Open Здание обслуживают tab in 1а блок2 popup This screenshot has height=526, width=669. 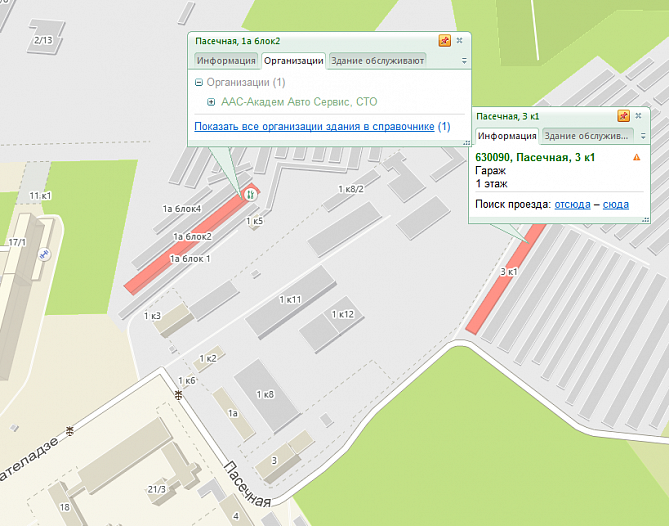(x=377, y=61)
